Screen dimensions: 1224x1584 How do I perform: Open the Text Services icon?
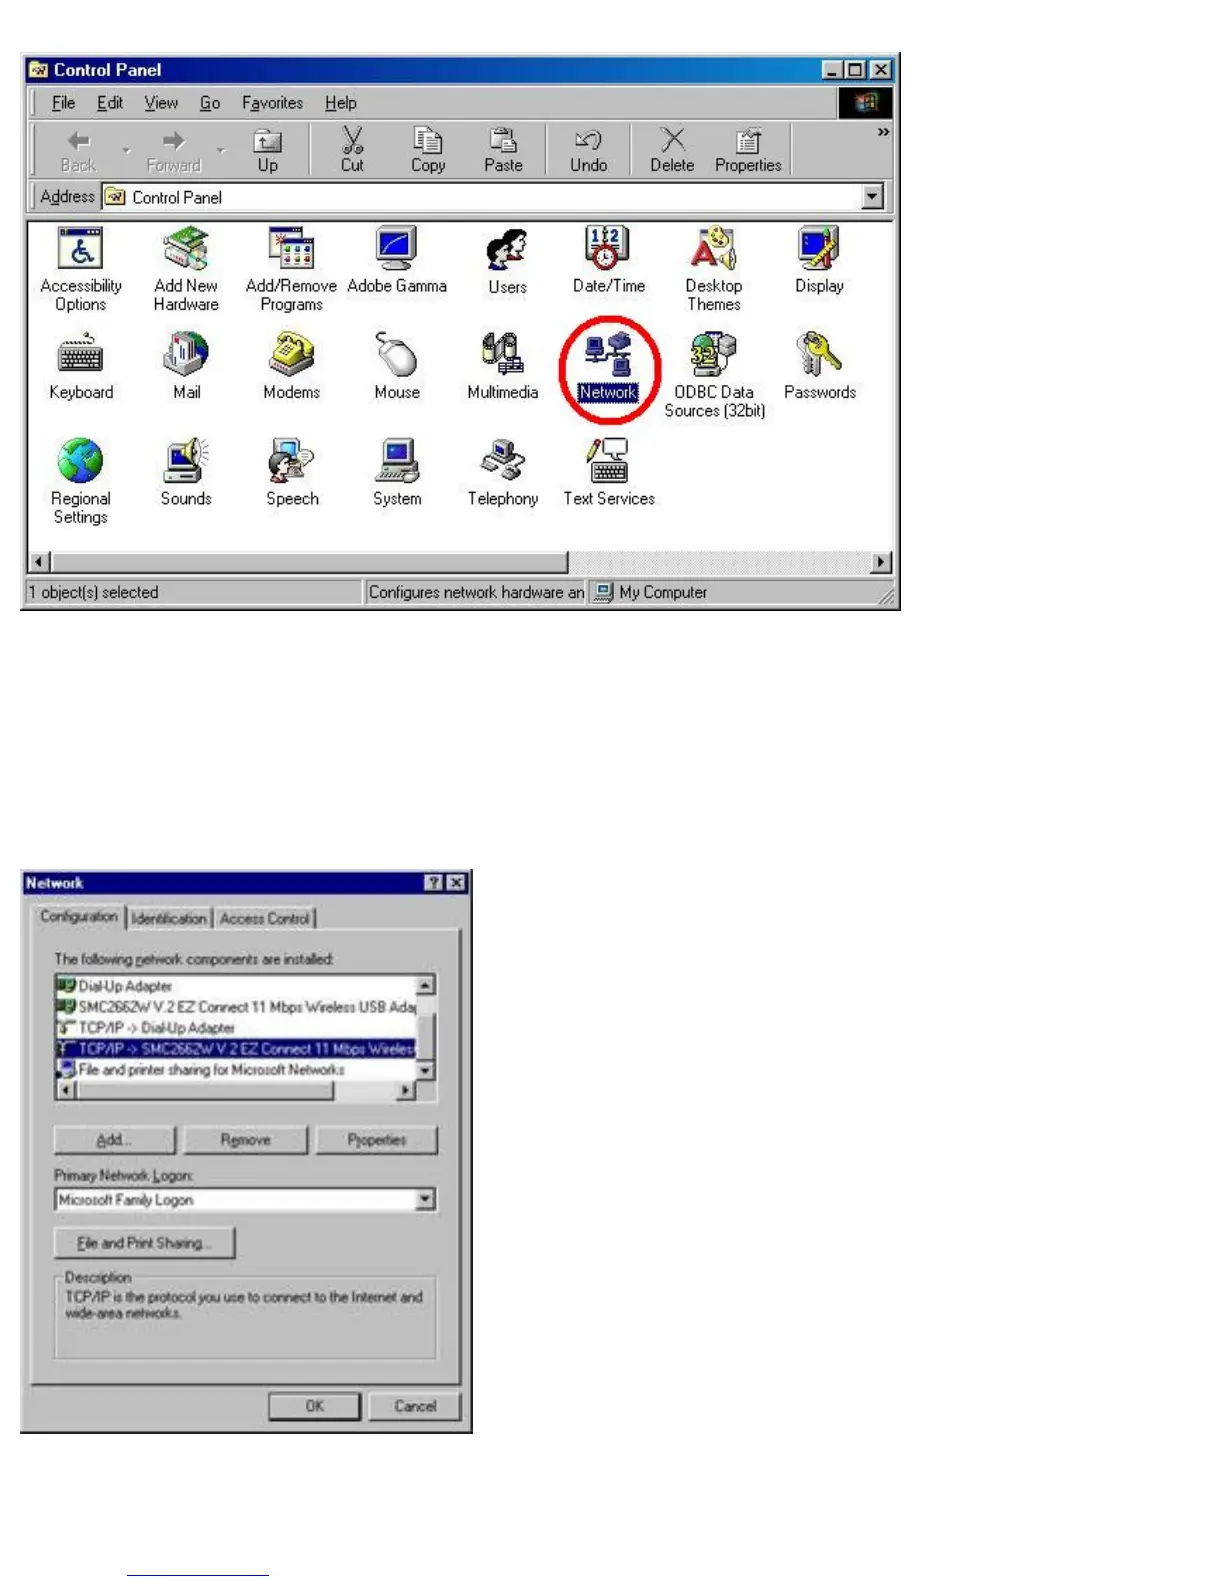608,473
